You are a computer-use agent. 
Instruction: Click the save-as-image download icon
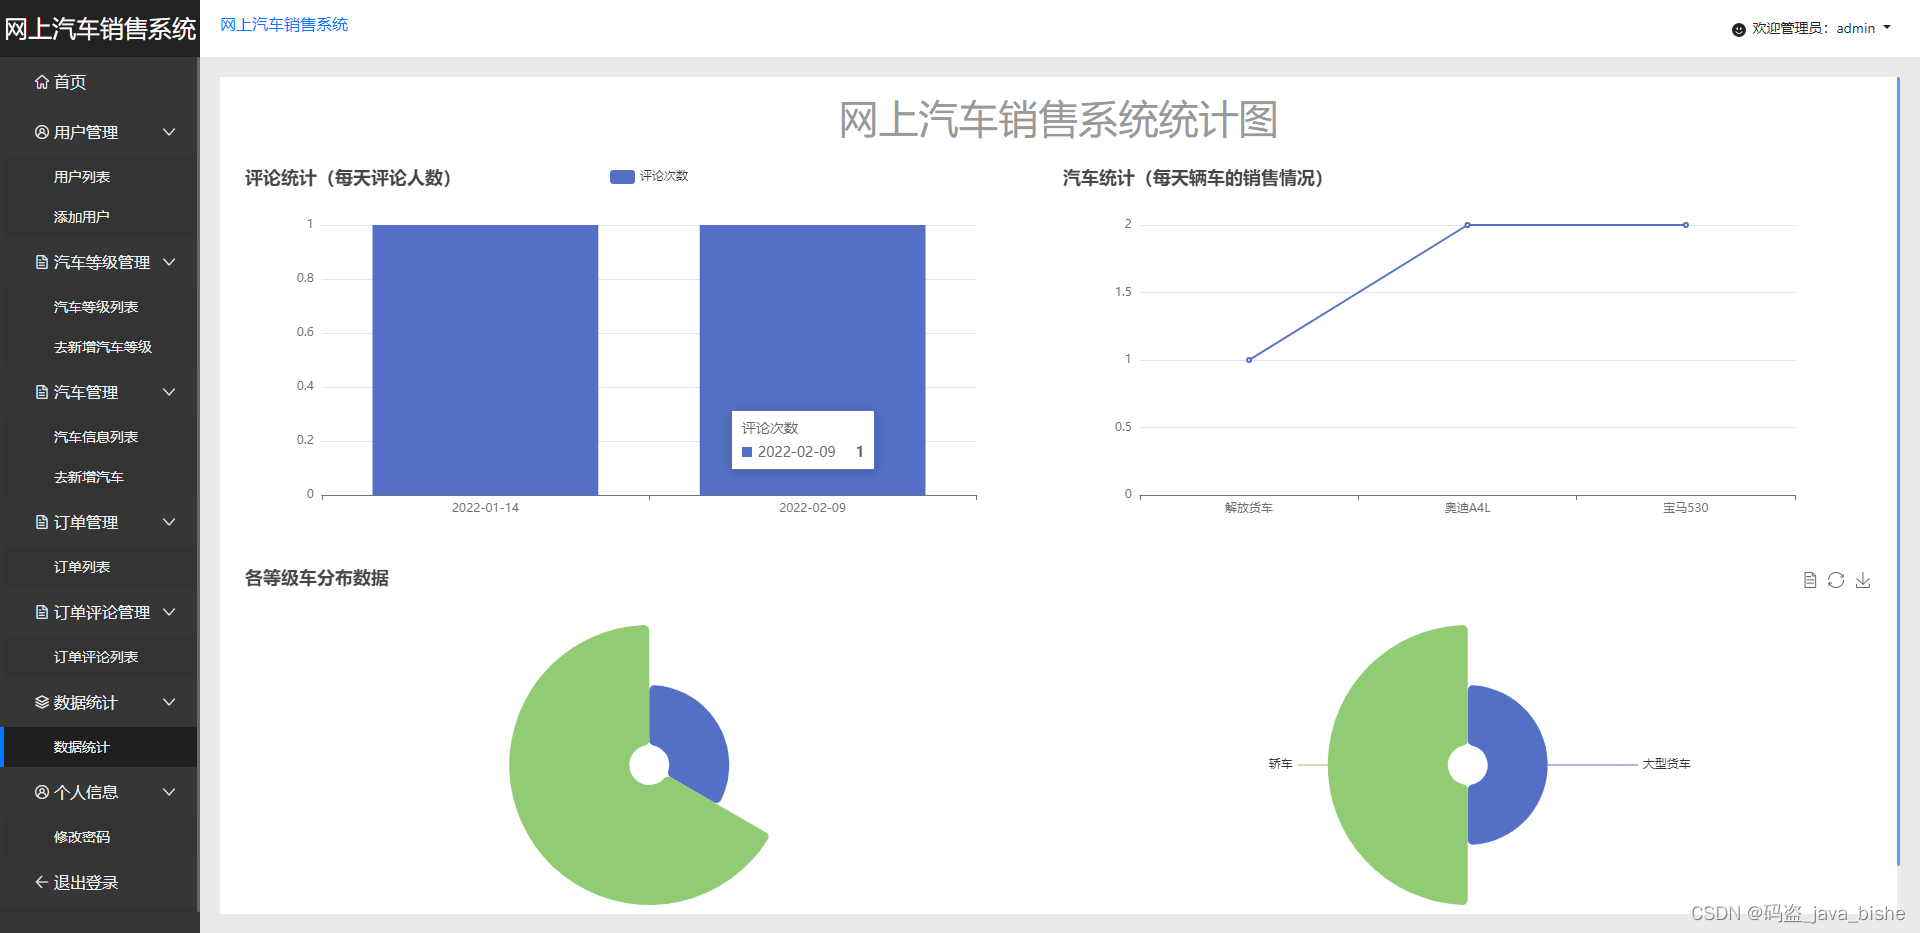click(x=1863, y=580)
